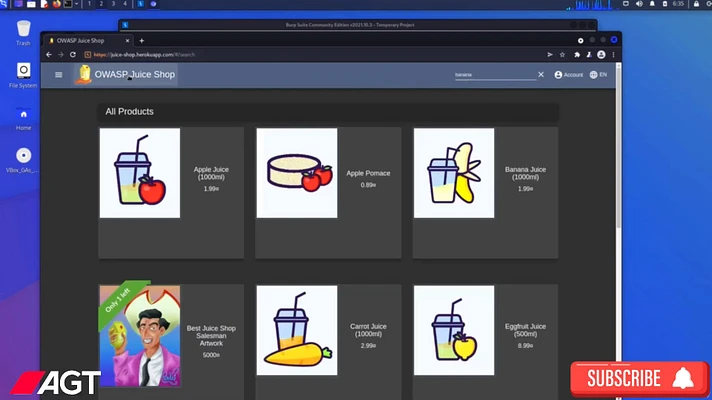
Task: Click the Carrot Juice (1000ml) name text
Action: (368, 330)
